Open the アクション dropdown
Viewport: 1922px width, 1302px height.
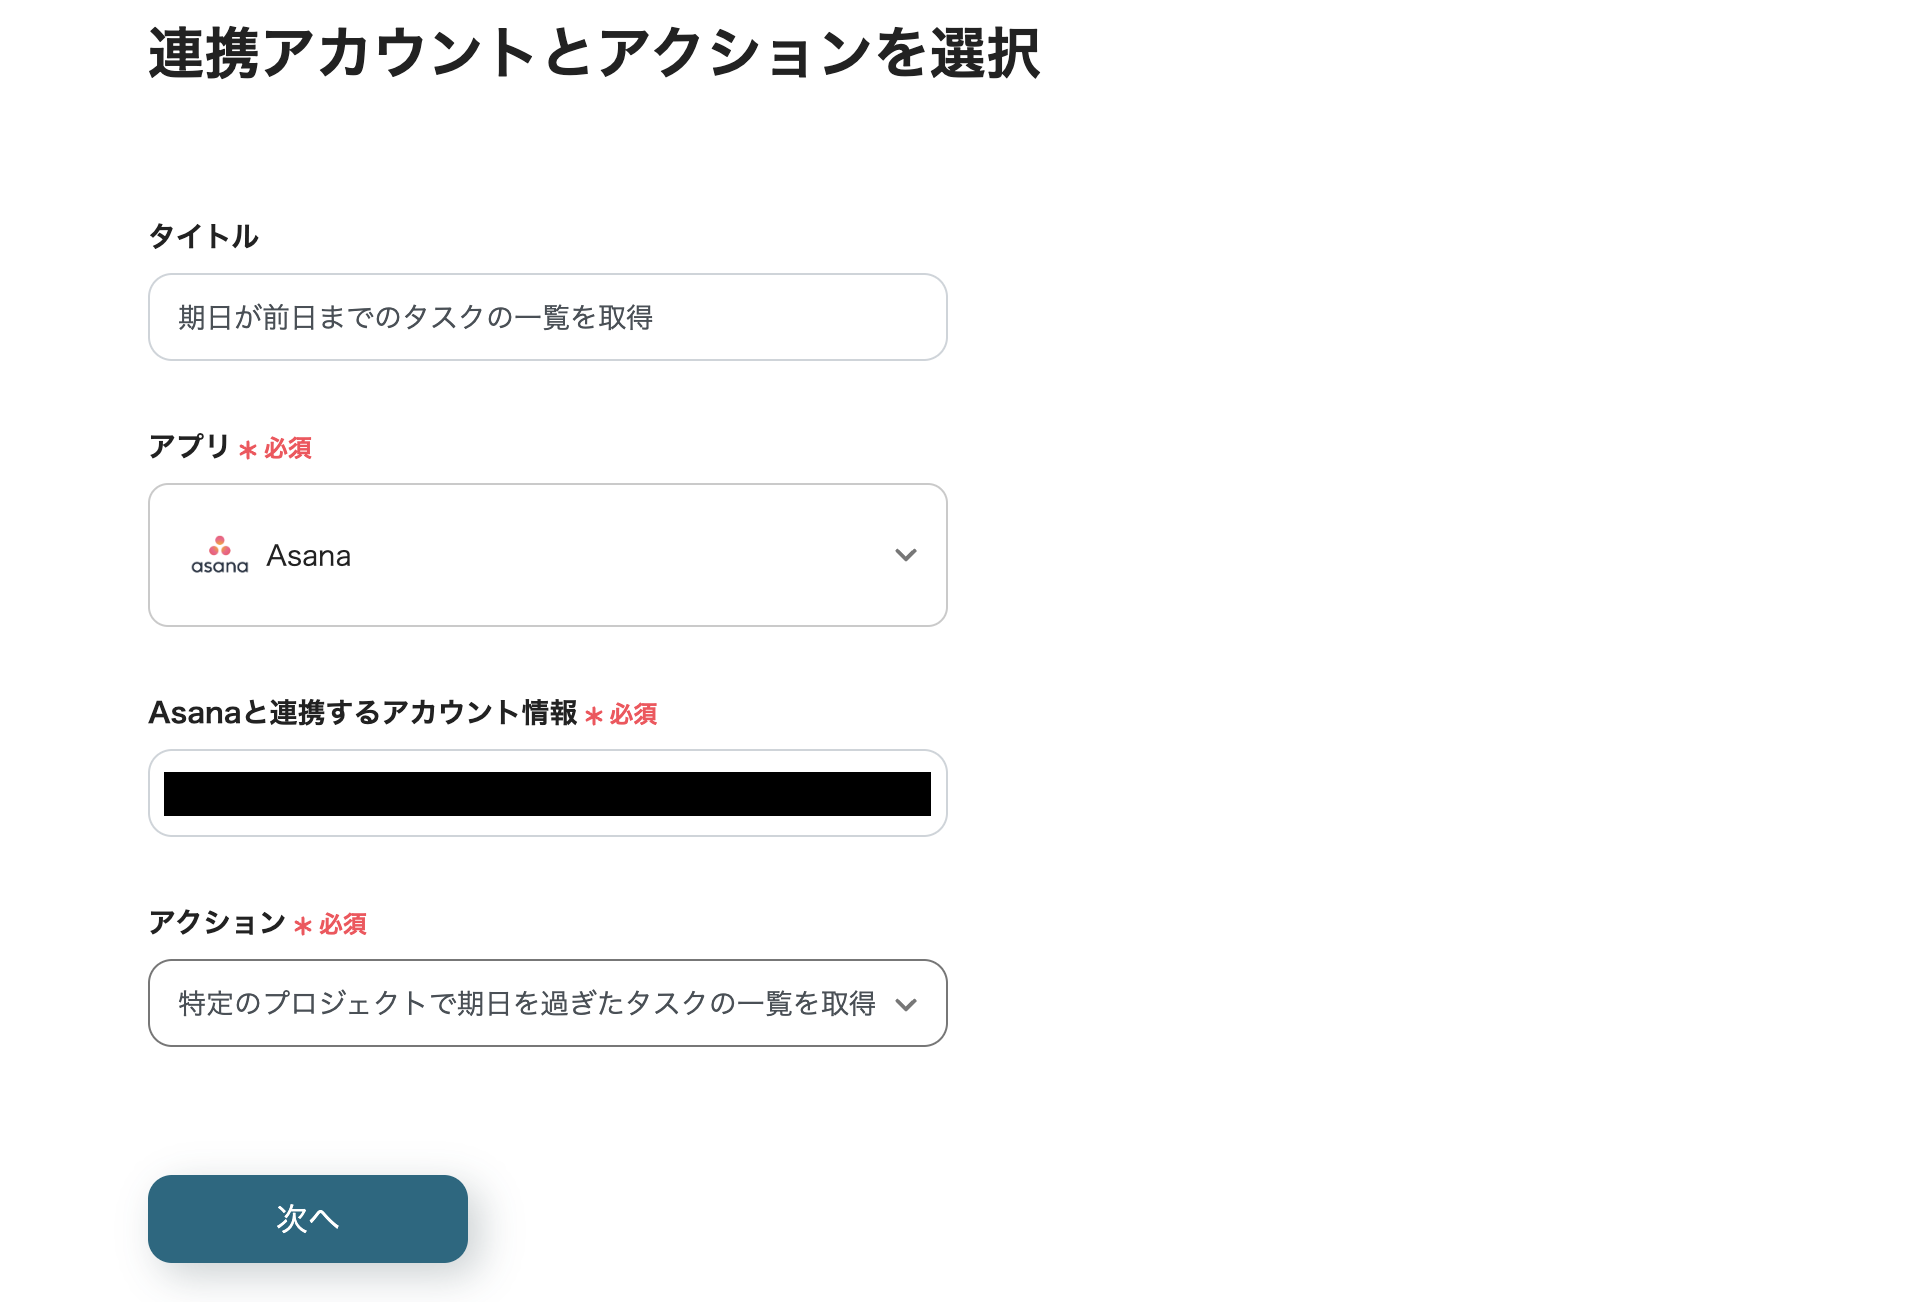[547, 1003]
